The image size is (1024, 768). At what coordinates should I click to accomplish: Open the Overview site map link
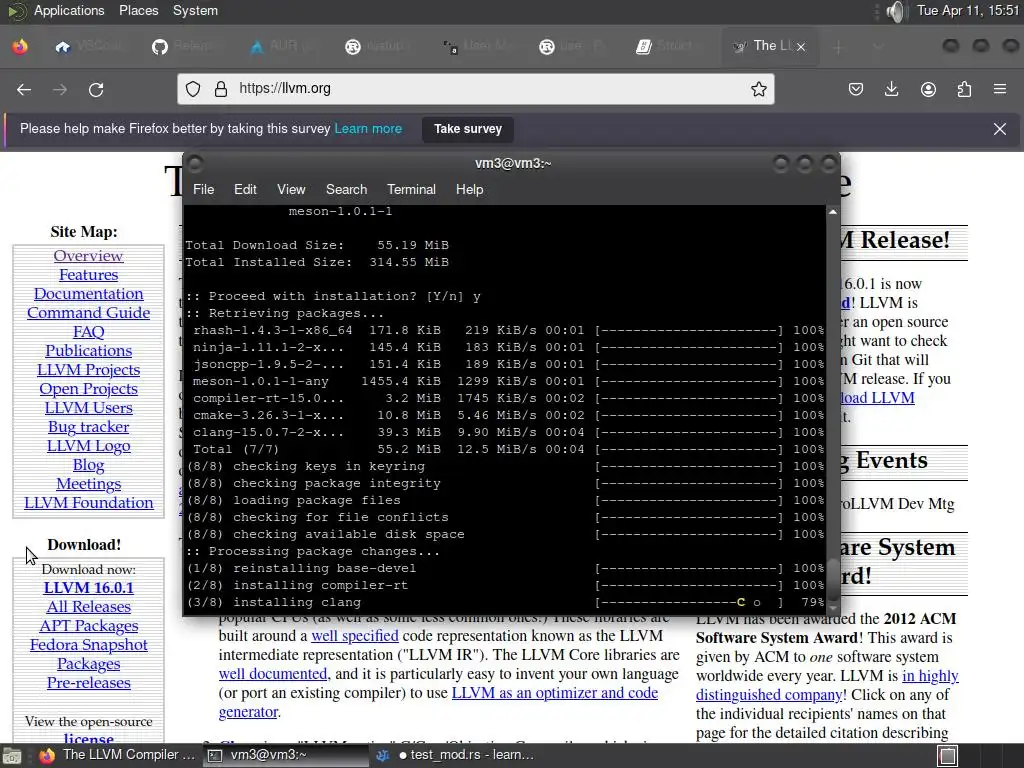point(88,256)
